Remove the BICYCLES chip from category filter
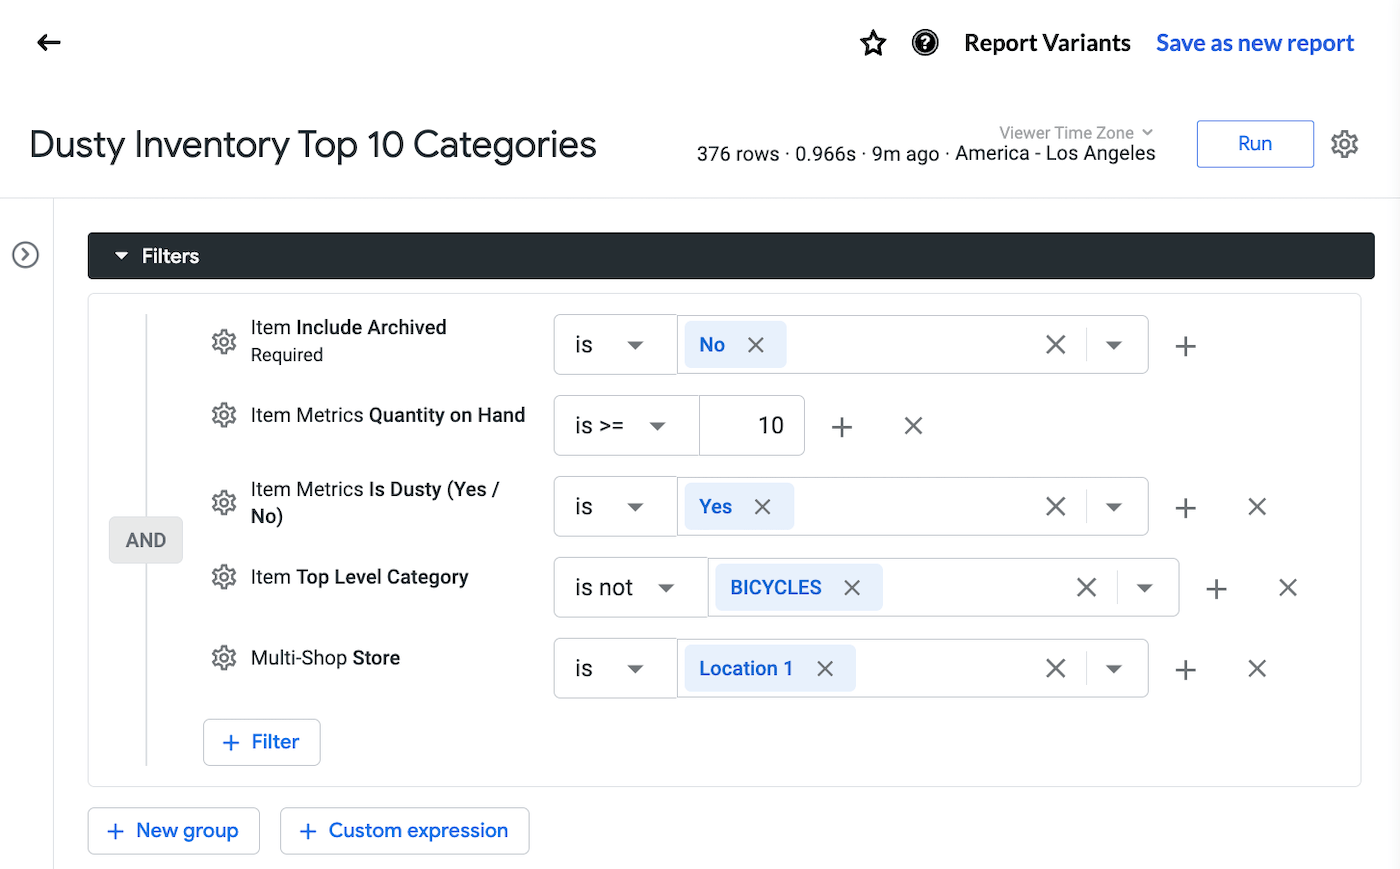Screen dimensions: 1400x869 (x=852, y=587)
